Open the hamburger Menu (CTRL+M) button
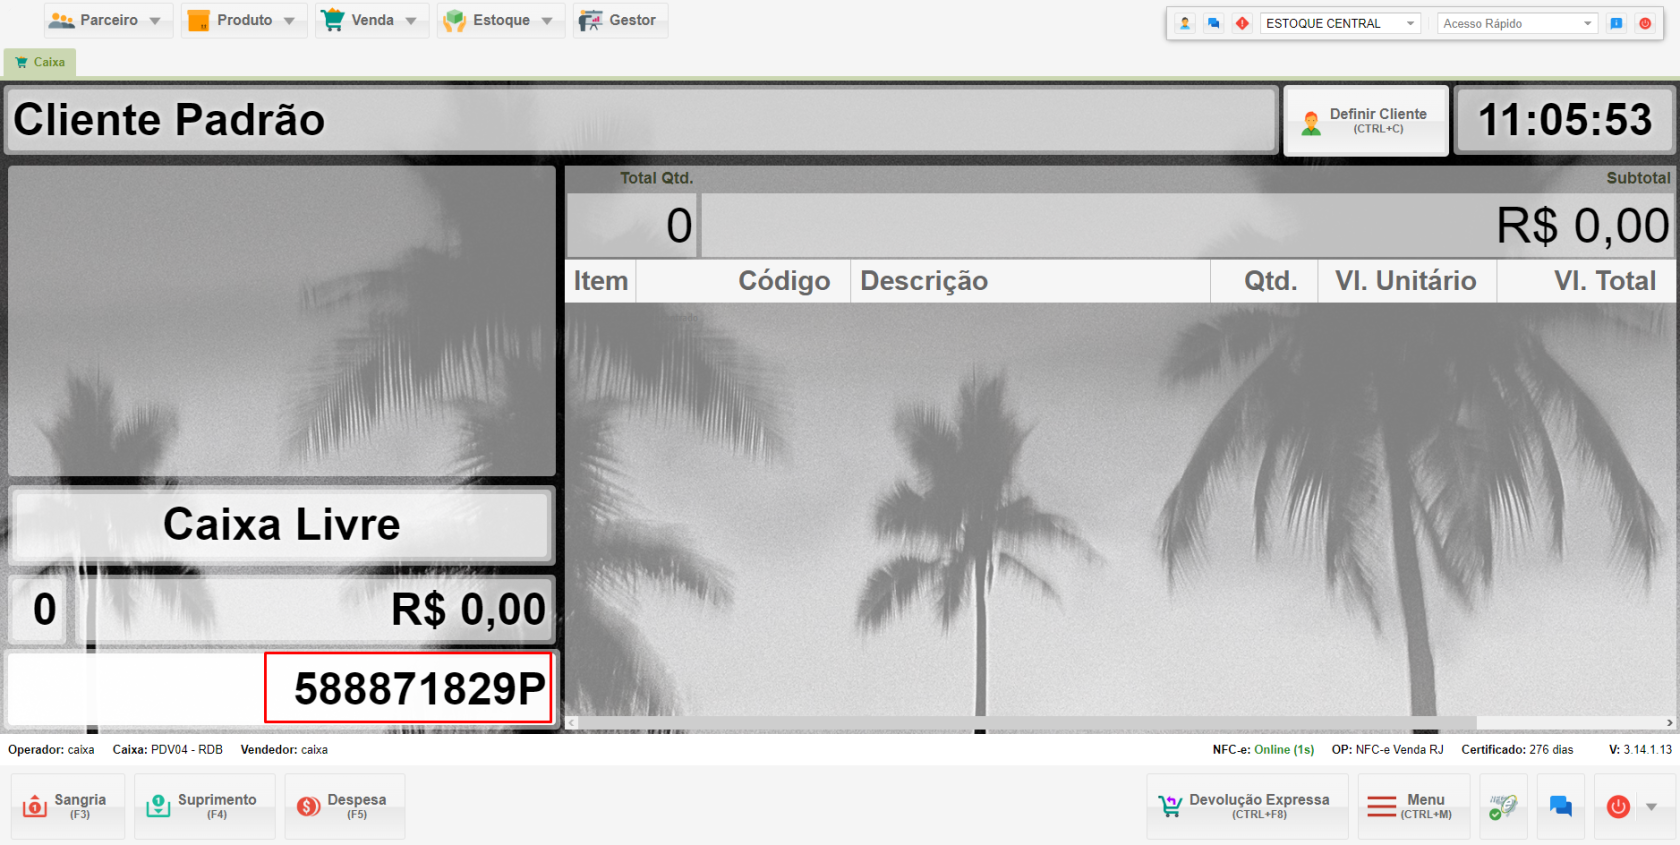The width and height of the screenshot is (1680, 845). (1413, 806)
